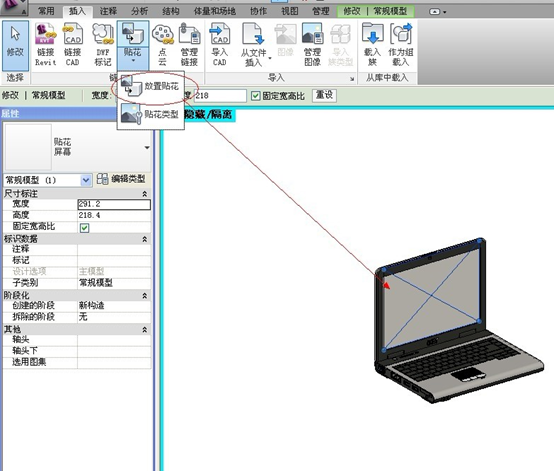
Task: Switch to the 体量和场地 ribbon tab
Action: click(215, 11)
